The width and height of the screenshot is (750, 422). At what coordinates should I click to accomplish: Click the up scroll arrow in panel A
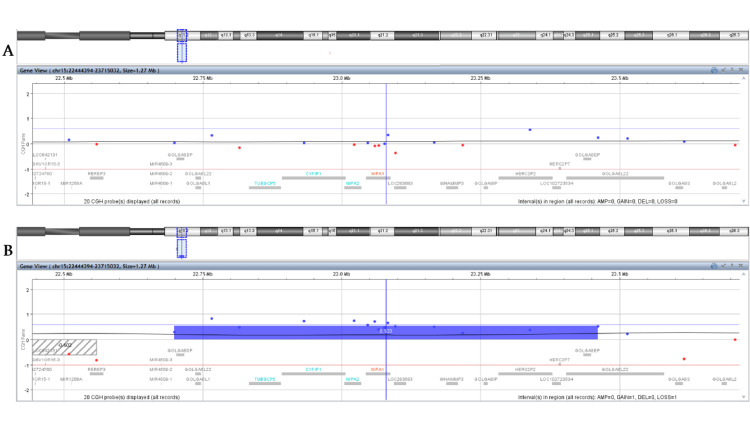[x=743, y=78]
